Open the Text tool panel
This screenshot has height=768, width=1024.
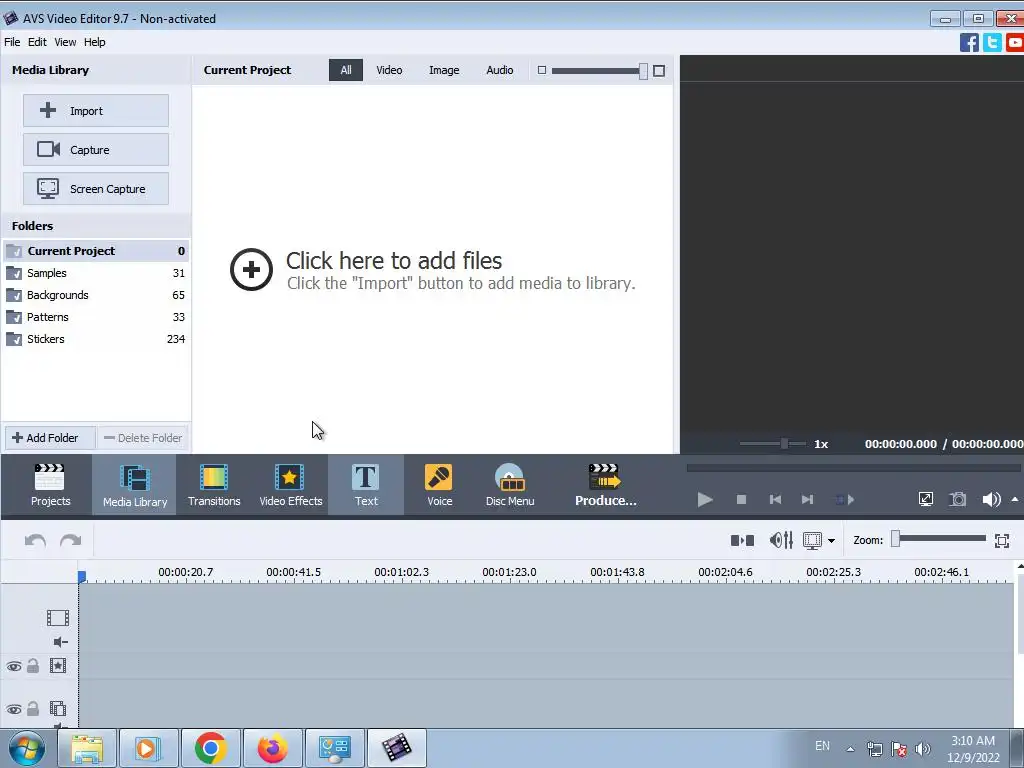tap(366, 485)
